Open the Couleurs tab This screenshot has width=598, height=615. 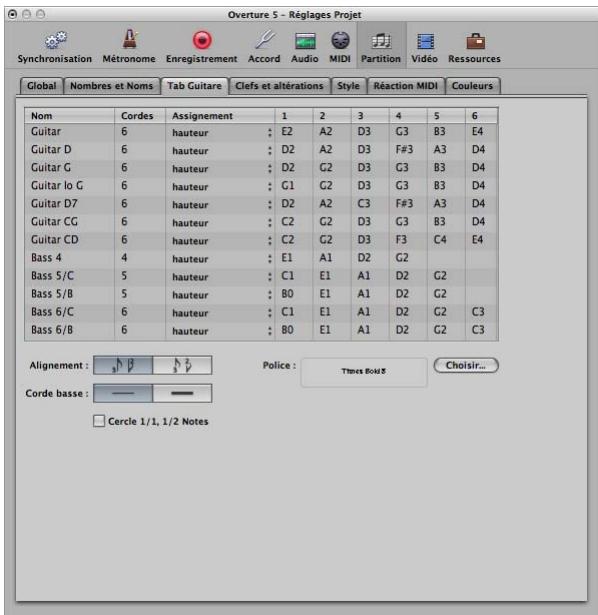click(472, 86)
